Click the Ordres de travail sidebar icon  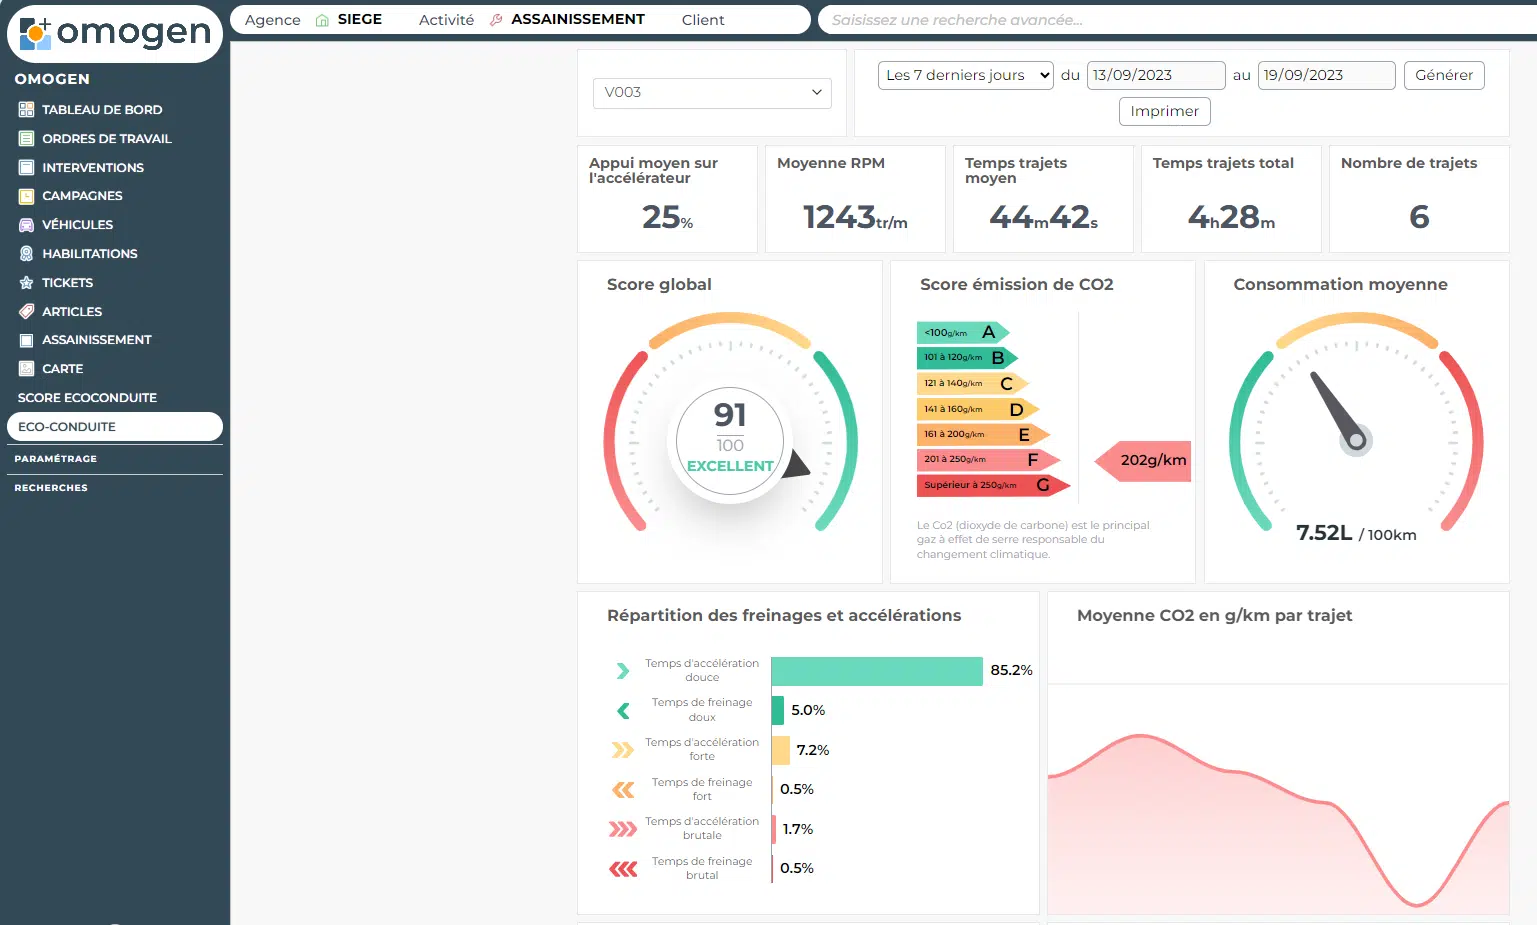click(26, 139)
